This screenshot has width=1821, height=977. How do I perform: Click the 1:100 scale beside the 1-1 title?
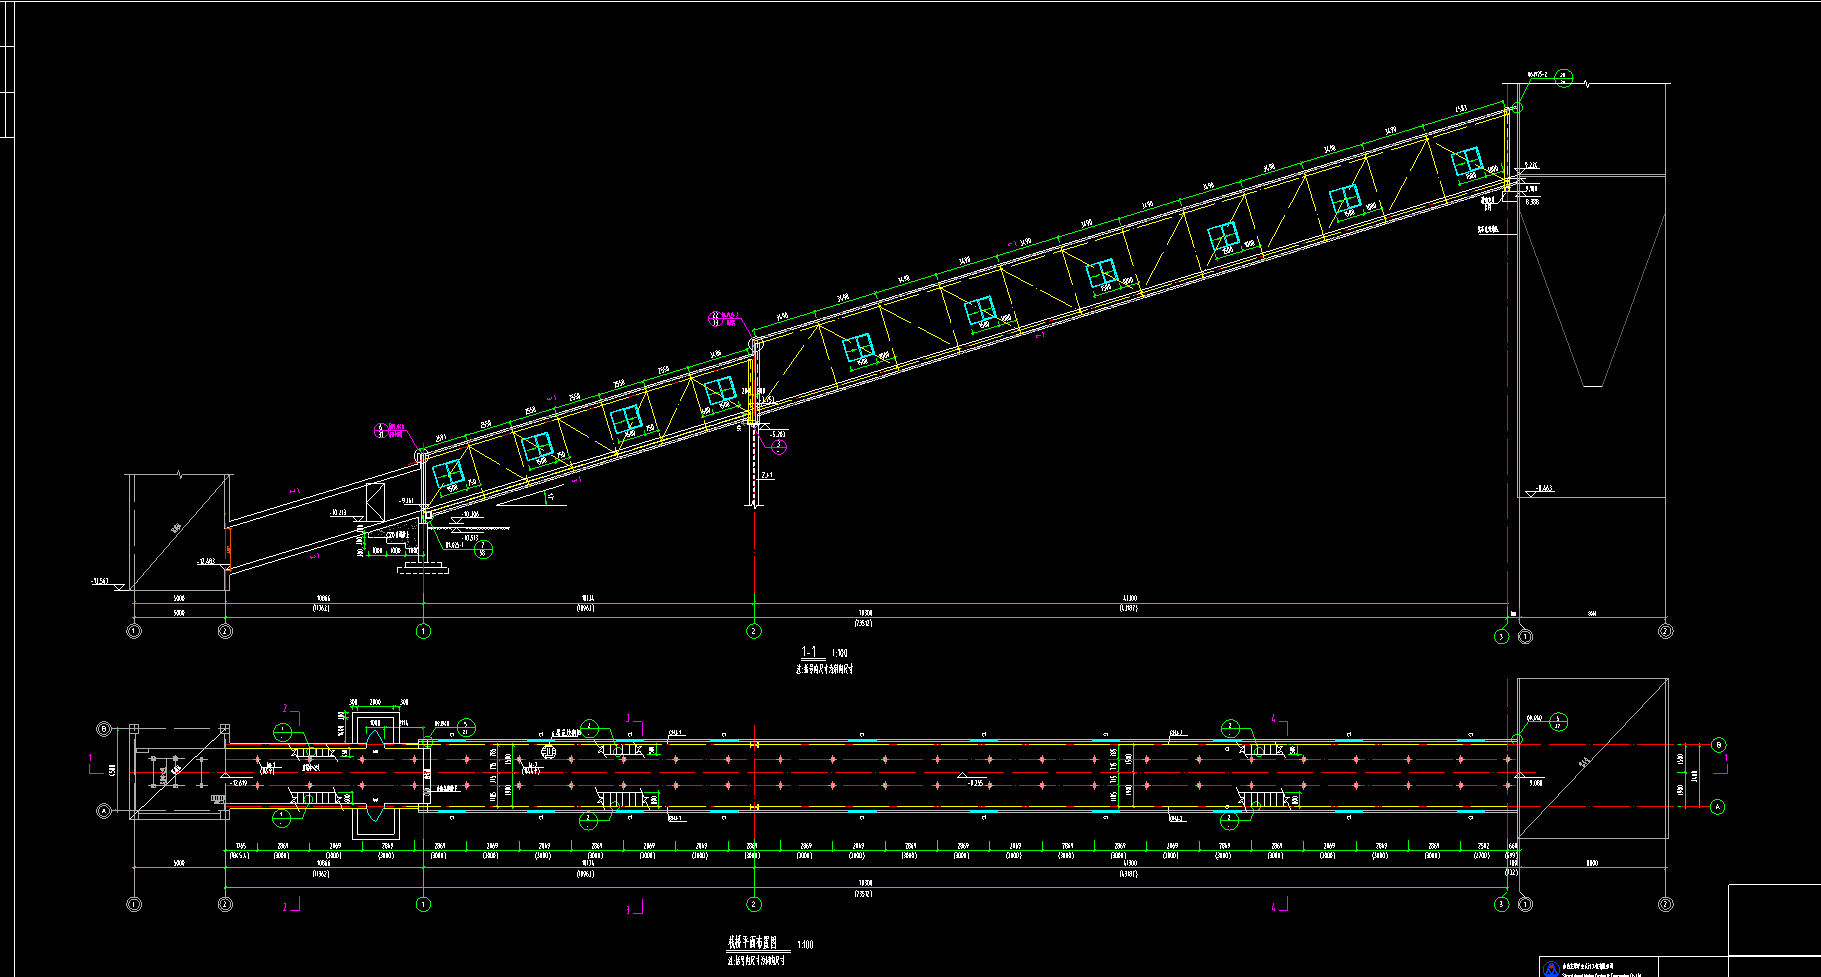click(x=840, y=653)
